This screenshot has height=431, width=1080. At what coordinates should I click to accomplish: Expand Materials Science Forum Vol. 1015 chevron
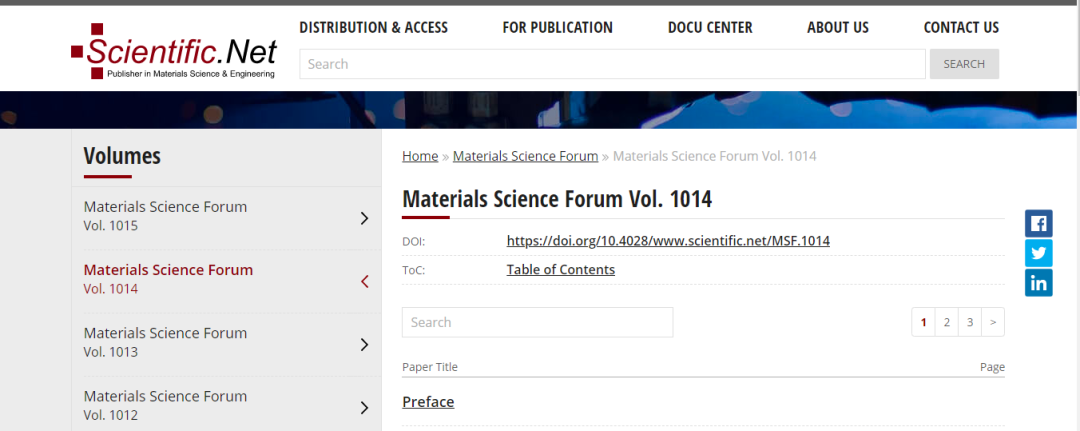(364, 218)
